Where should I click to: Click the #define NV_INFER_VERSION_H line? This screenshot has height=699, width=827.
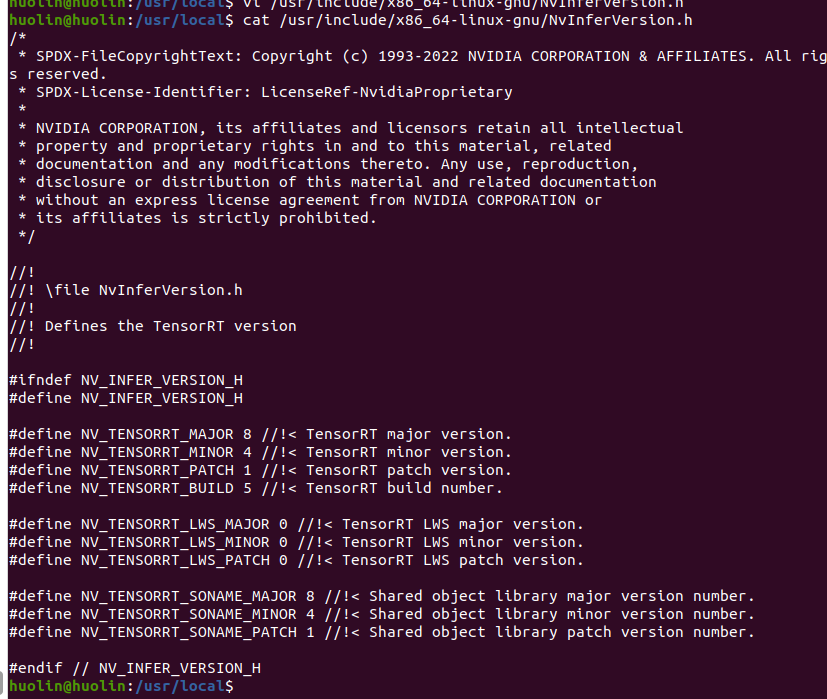(126, 398)
